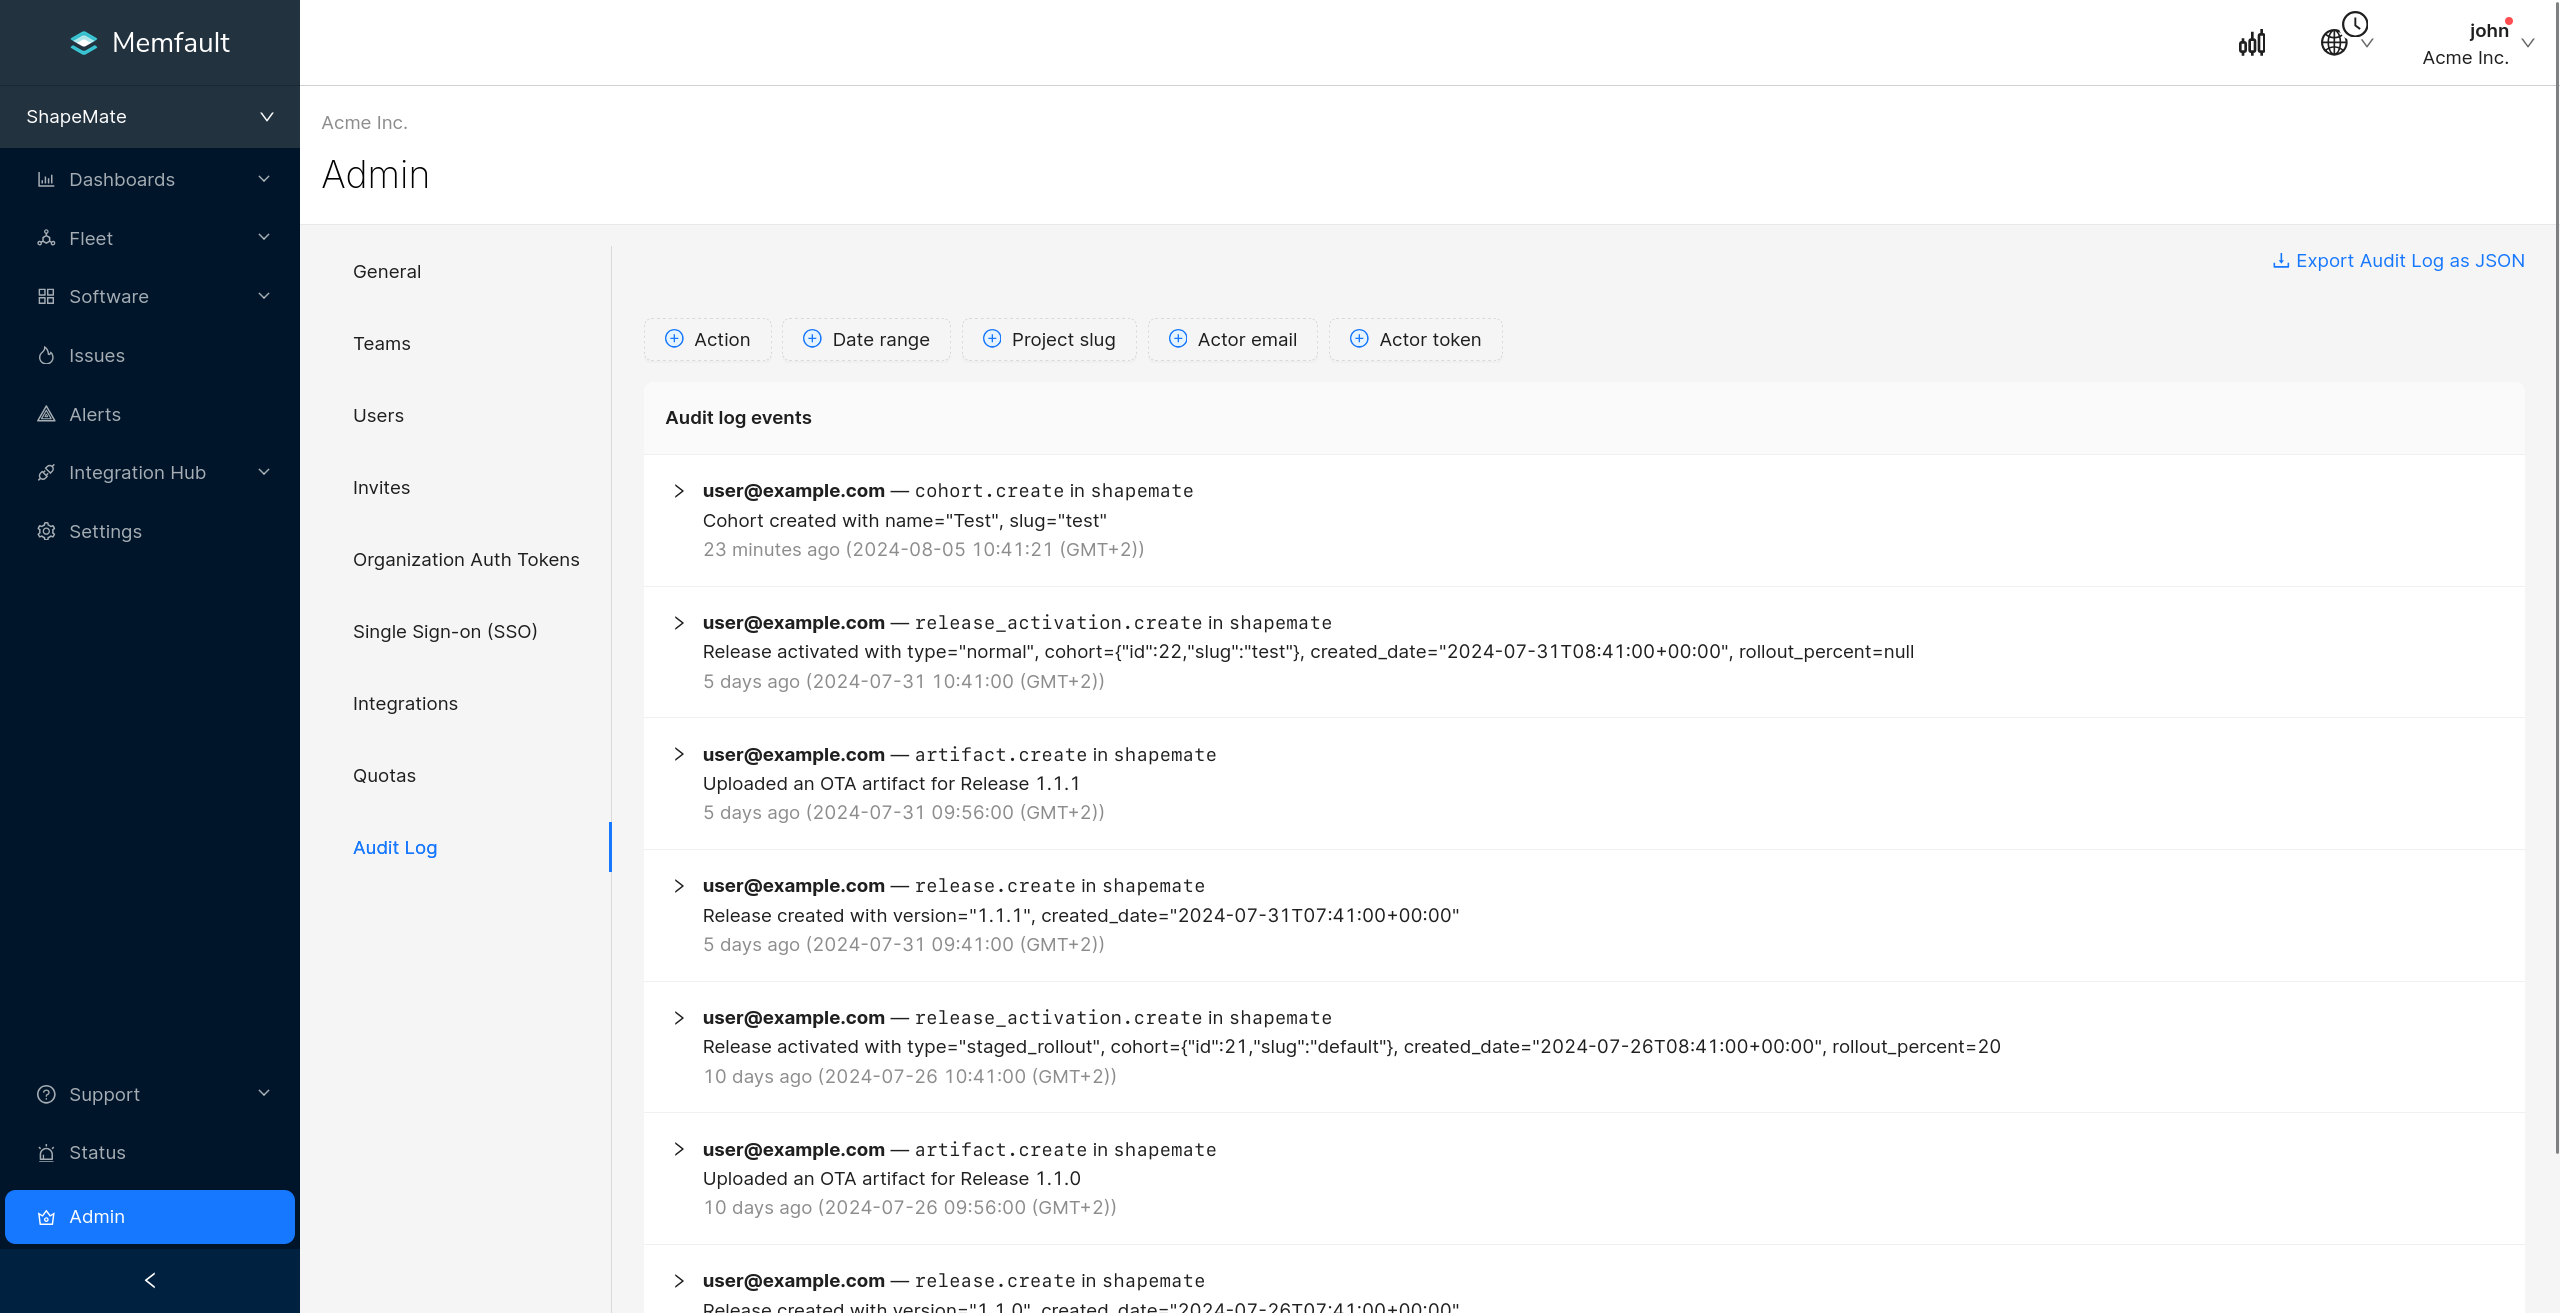Select the Admin icon in the sidebar
The image size is (2560, 1313).
click(x=47, y=1217)
